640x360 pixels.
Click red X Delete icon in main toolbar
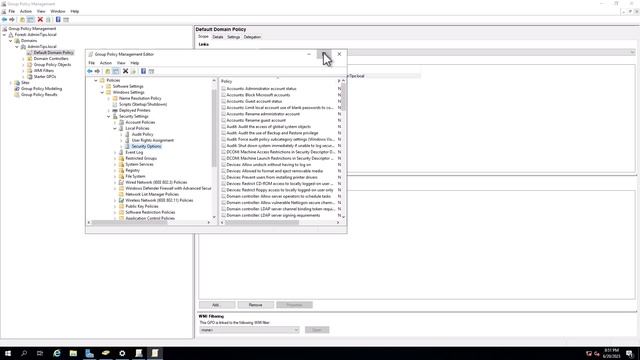tap(40, 20)
